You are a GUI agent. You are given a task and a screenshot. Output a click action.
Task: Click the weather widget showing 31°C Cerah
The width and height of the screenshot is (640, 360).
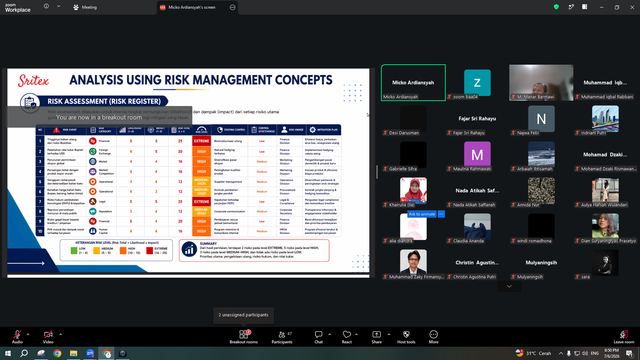coord(533,353)
